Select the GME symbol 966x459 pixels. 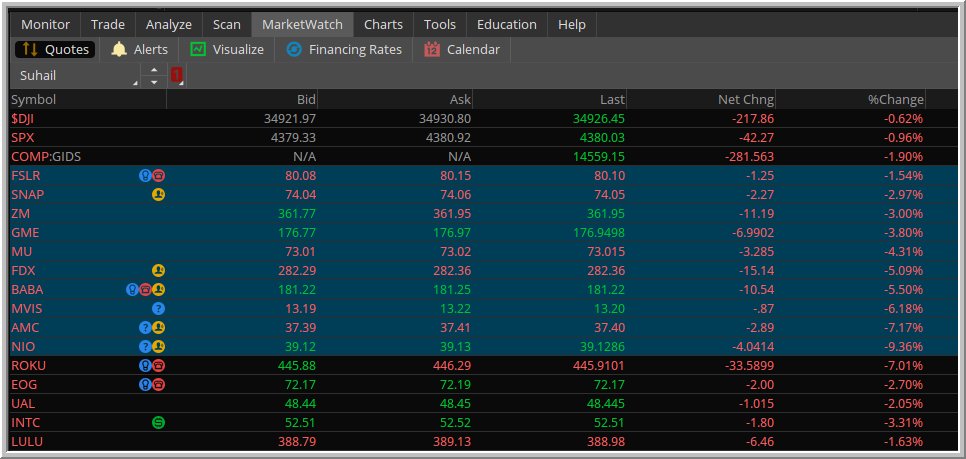(x=25, y=233)
